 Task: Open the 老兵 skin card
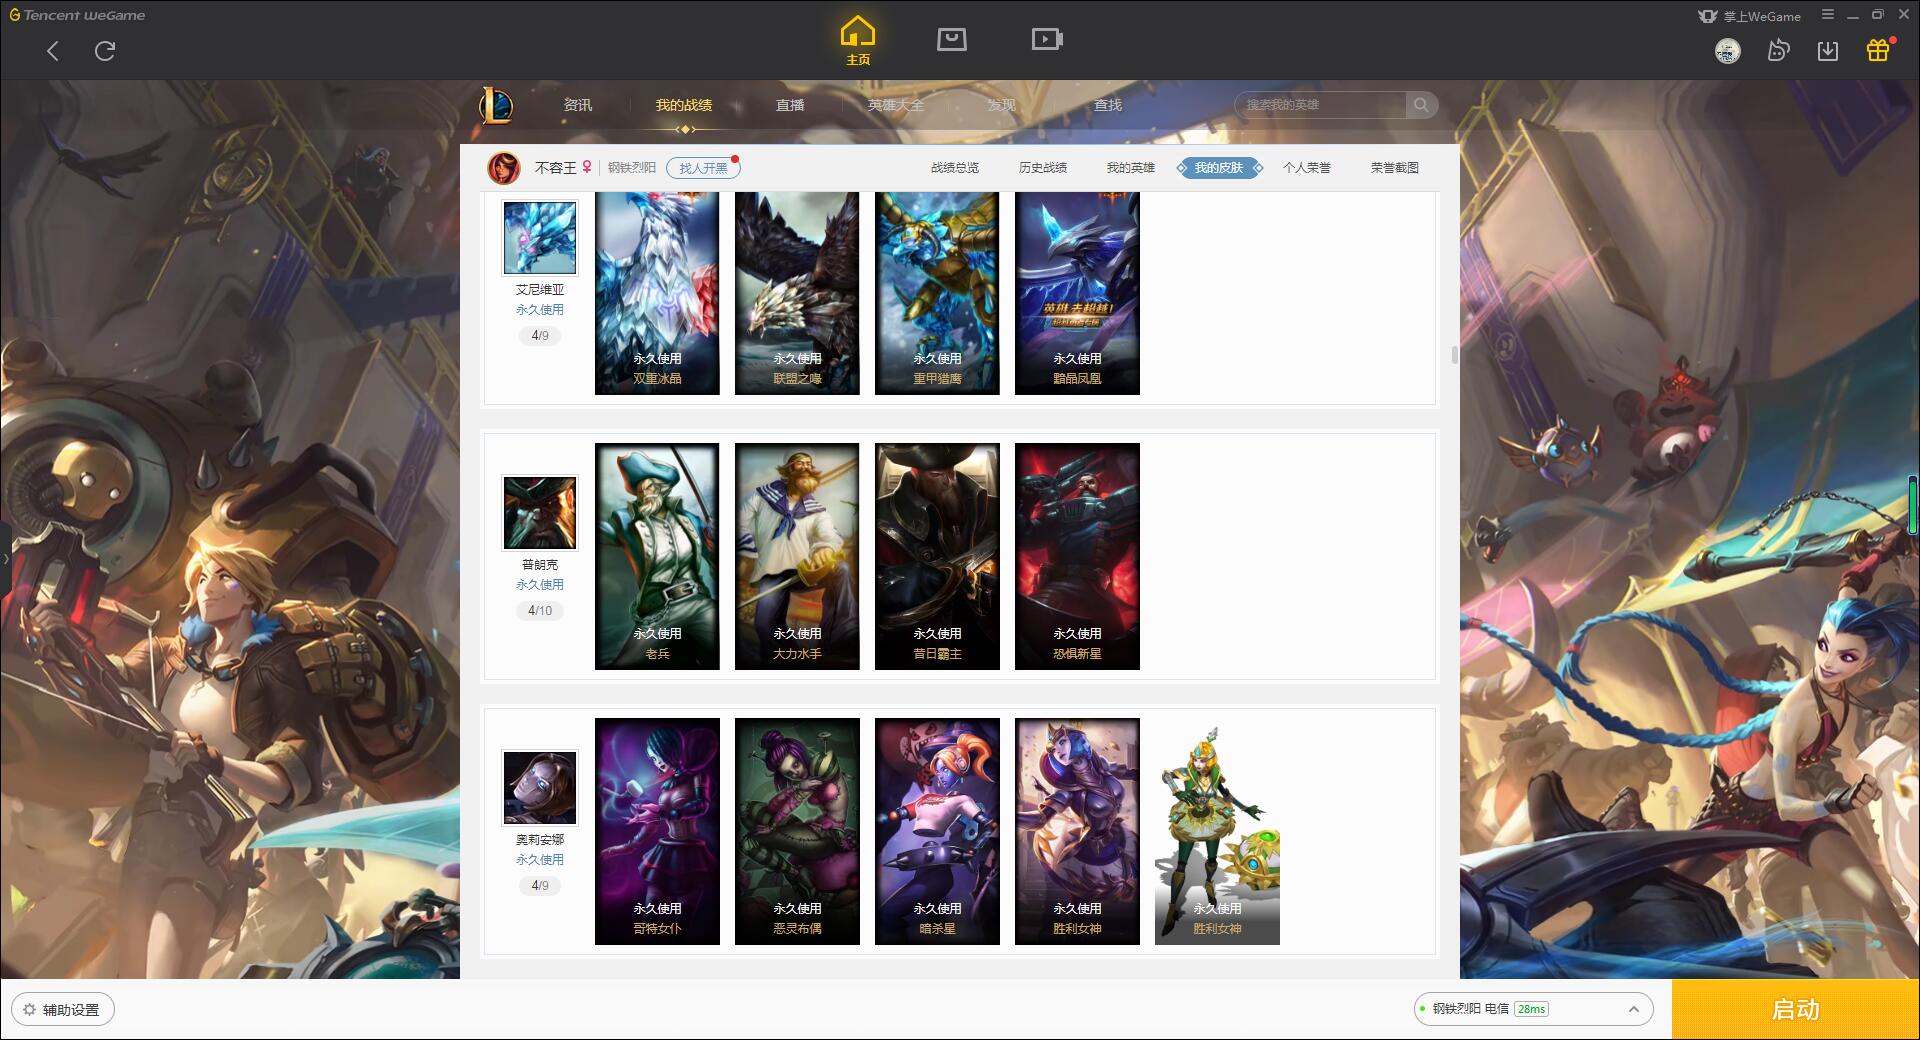(657, 557)
